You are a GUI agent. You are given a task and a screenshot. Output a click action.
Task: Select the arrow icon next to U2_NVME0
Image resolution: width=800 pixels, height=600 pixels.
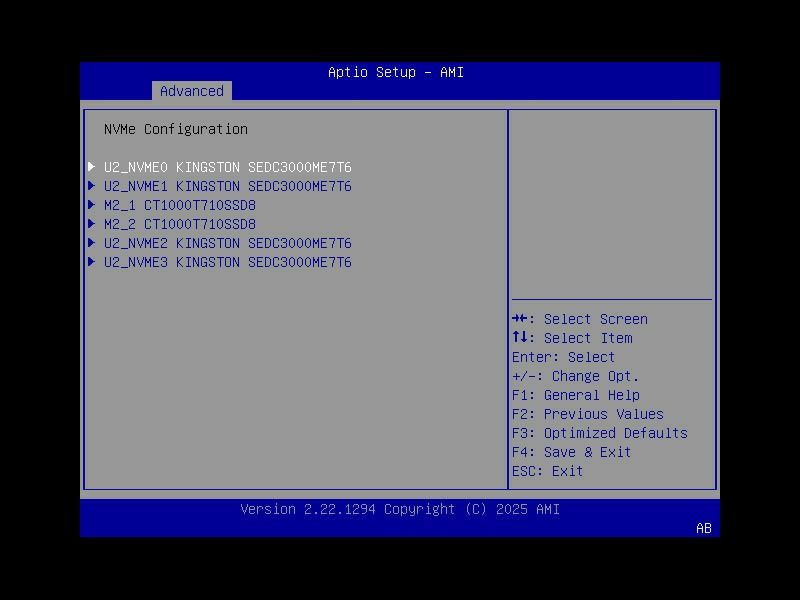point(92,167)
